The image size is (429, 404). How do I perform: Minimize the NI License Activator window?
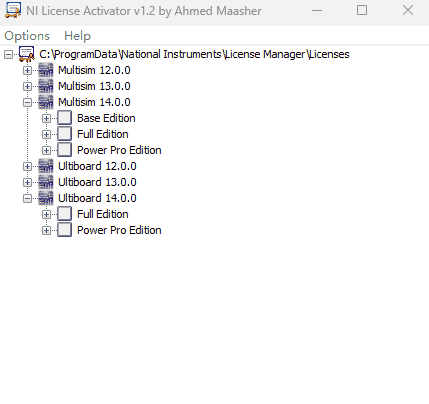click(x=317, y=10)
